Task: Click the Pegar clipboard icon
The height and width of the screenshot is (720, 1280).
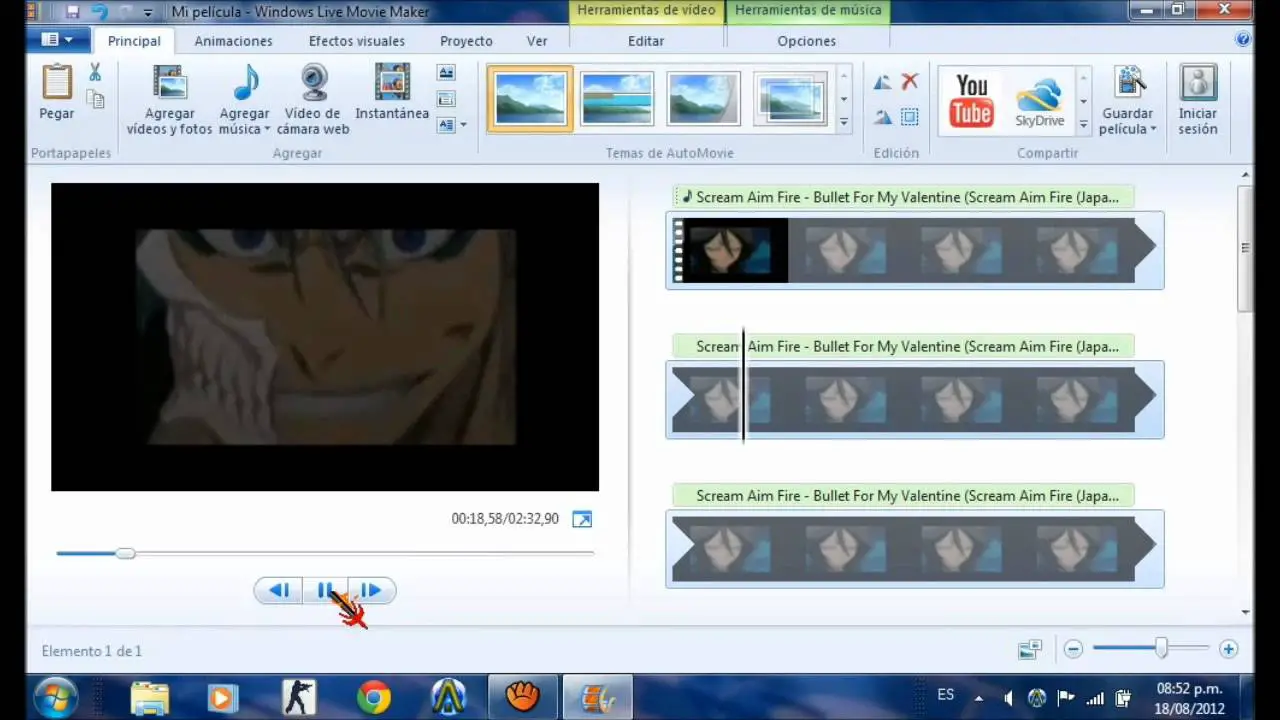Action: tap(57, 81)
